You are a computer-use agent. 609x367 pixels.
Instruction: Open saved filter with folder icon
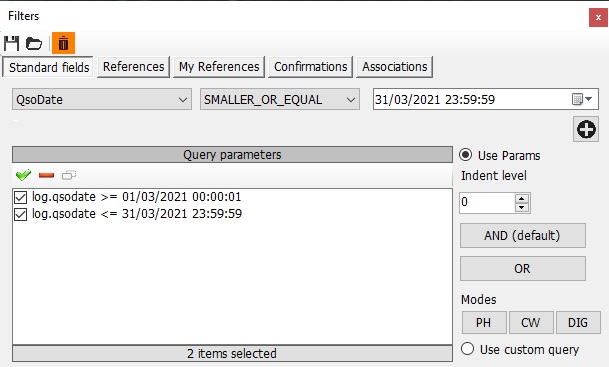click(x=34, y=43)
